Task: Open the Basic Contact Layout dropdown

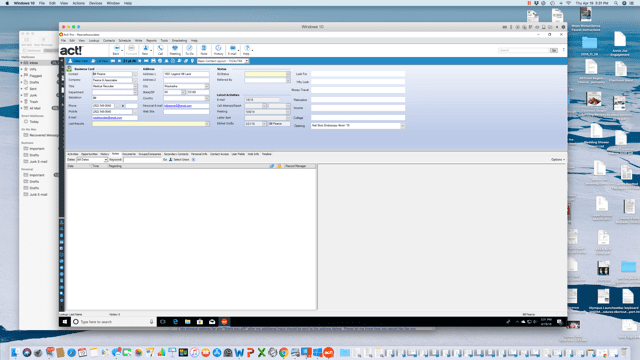Action: tap(223, 61)
